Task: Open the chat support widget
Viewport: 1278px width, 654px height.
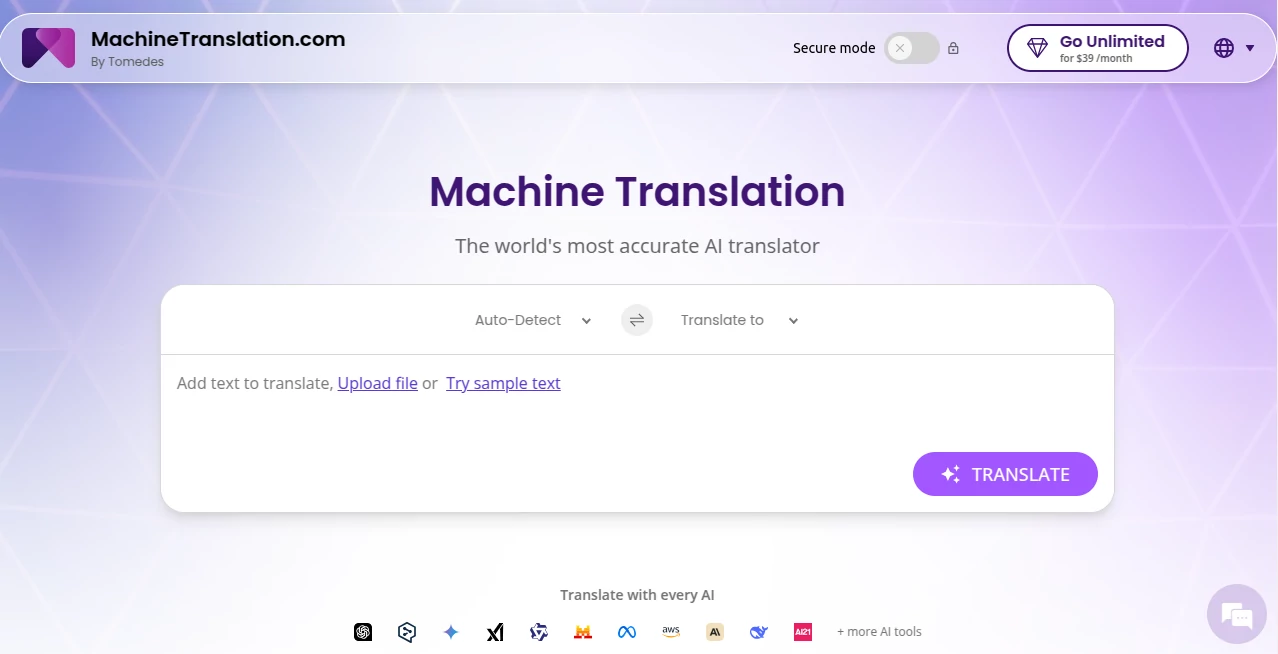Action: 1236,615
